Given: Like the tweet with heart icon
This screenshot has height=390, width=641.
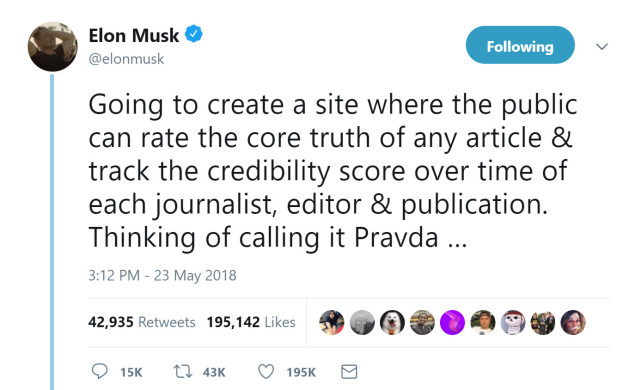Looking at the screenshot, I should [266, 372].
